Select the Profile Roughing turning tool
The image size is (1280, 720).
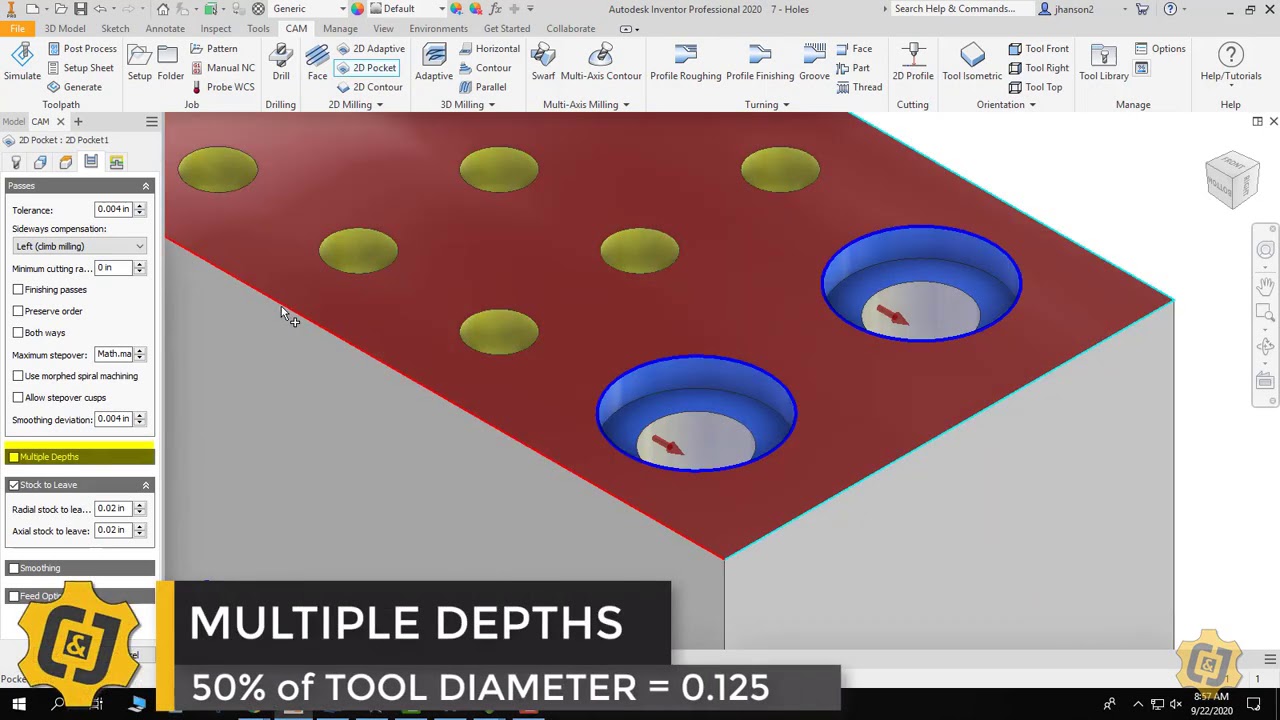coord(685,63)
